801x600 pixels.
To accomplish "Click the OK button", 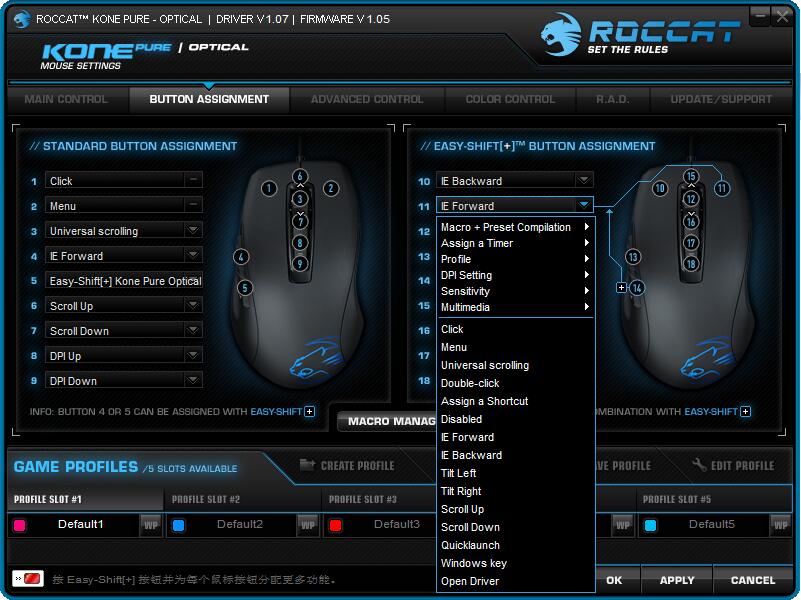I will [614, 580].
